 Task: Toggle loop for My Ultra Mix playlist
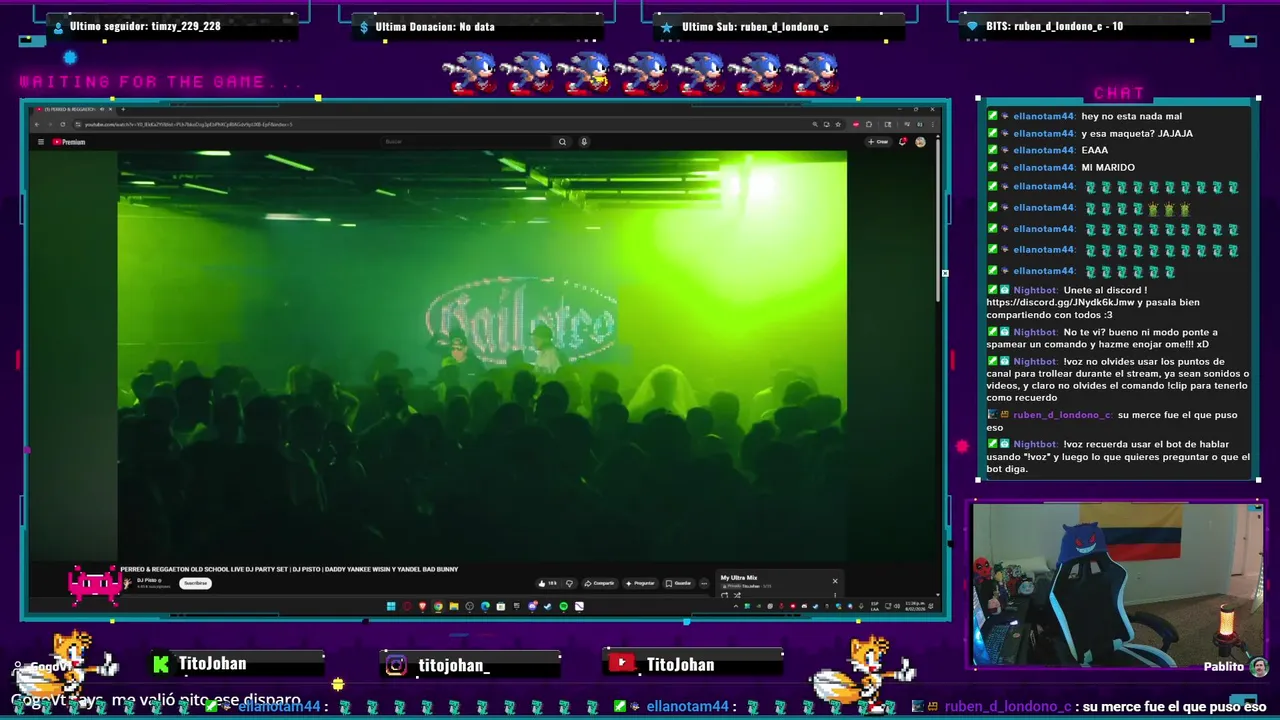(725, 595)
